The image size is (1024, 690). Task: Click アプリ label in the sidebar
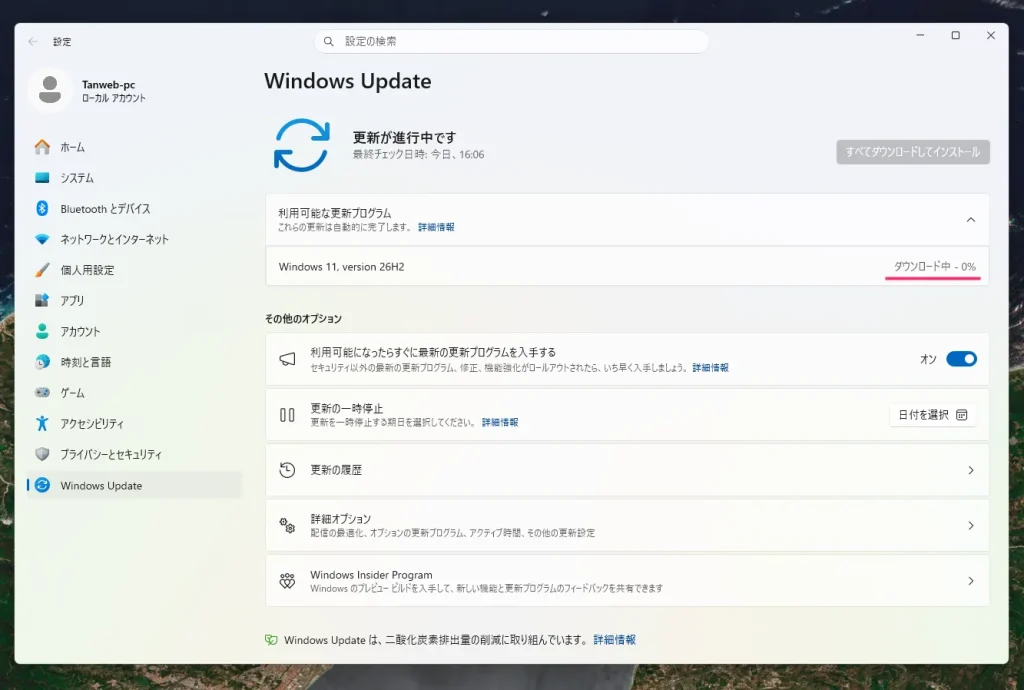pyautogui.click(x=72, y=300)
